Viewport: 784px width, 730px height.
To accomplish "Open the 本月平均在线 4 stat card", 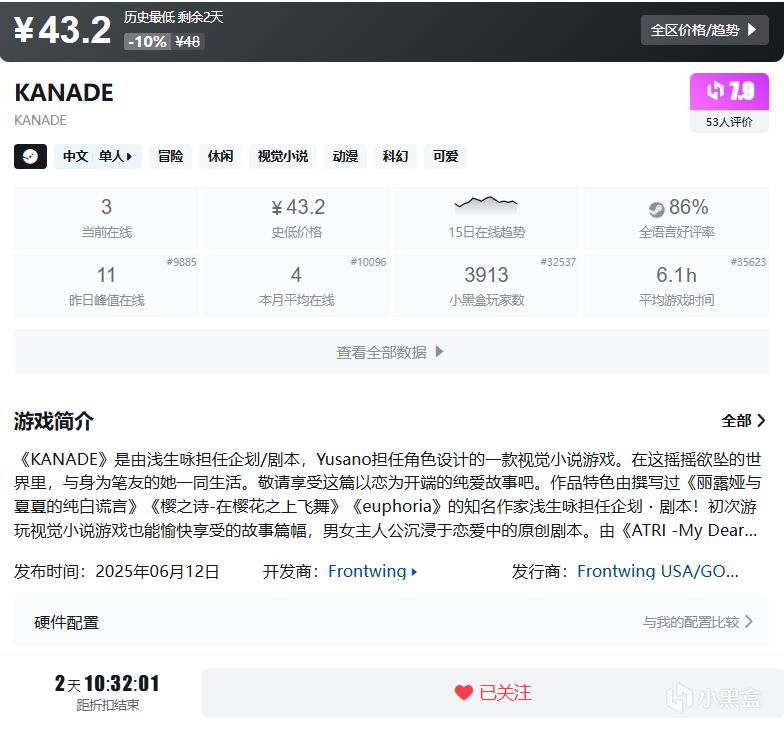I will click(x=296, y=285).
